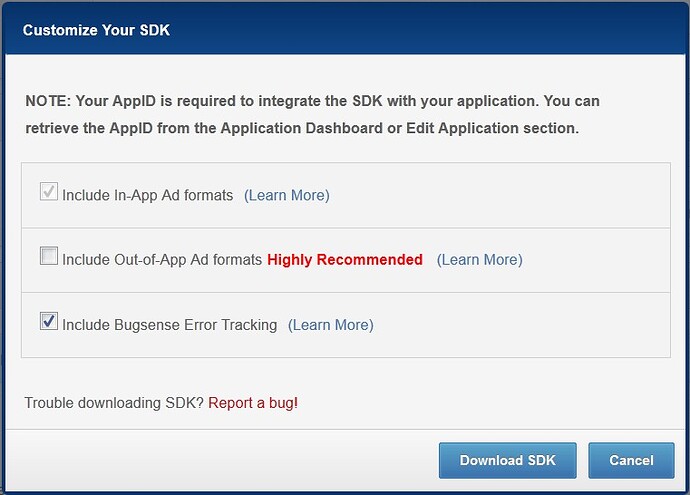
Task: Follow the Report a bug! link
Action: (253, 403)
